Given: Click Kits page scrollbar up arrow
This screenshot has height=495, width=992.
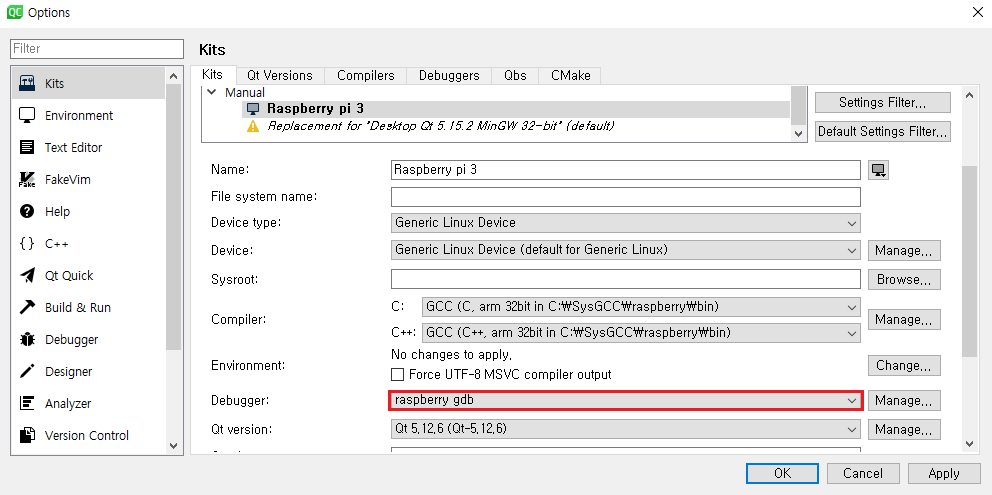Looking at the screenshot, I should (969, 95).
